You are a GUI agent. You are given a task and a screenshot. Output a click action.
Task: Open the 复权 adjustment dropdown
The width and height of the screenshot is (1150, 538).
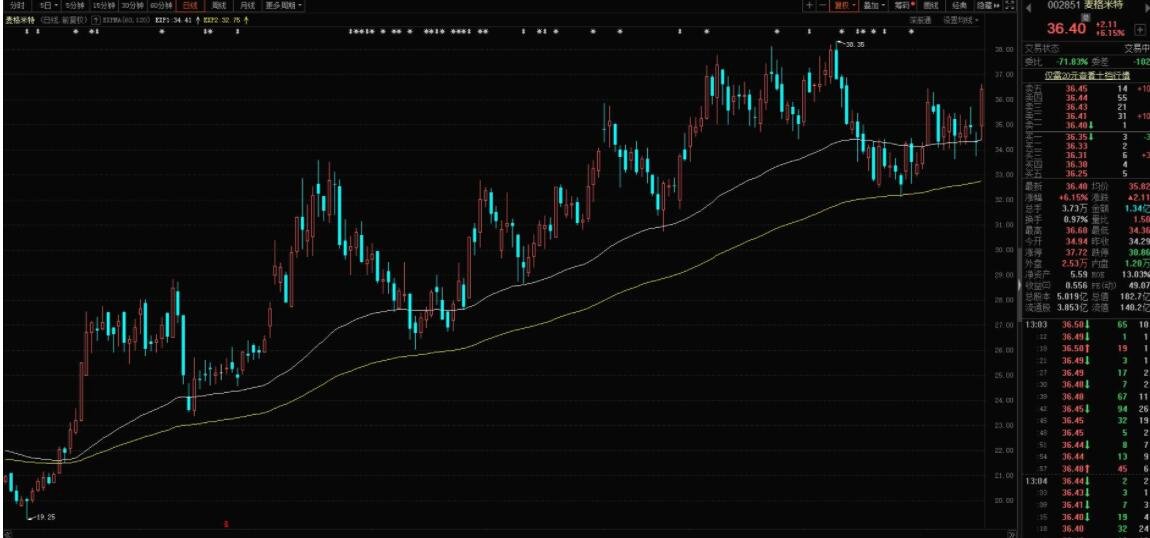844,5
